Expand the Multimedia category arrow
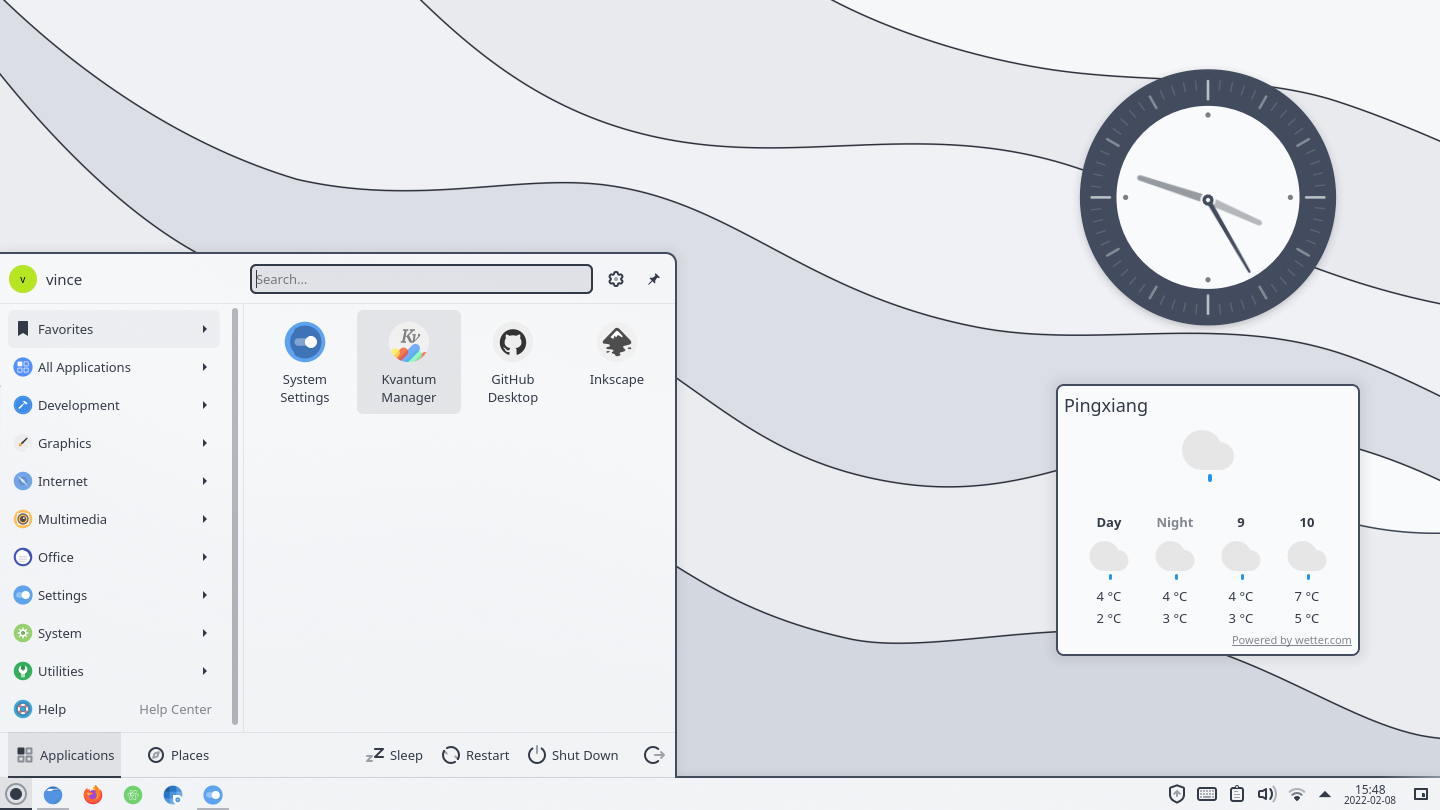1440x810 pixels. pos(204,519)
